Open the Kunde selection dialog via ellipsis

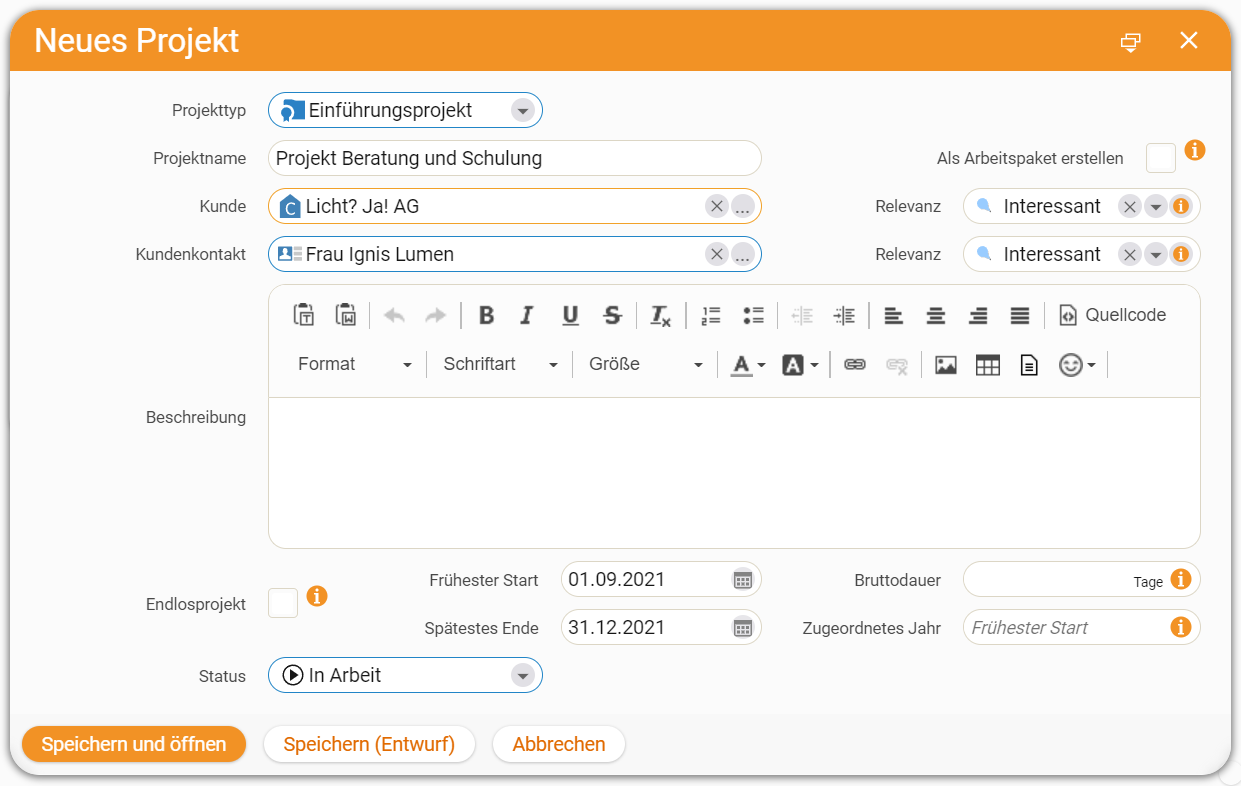(742, 206)
